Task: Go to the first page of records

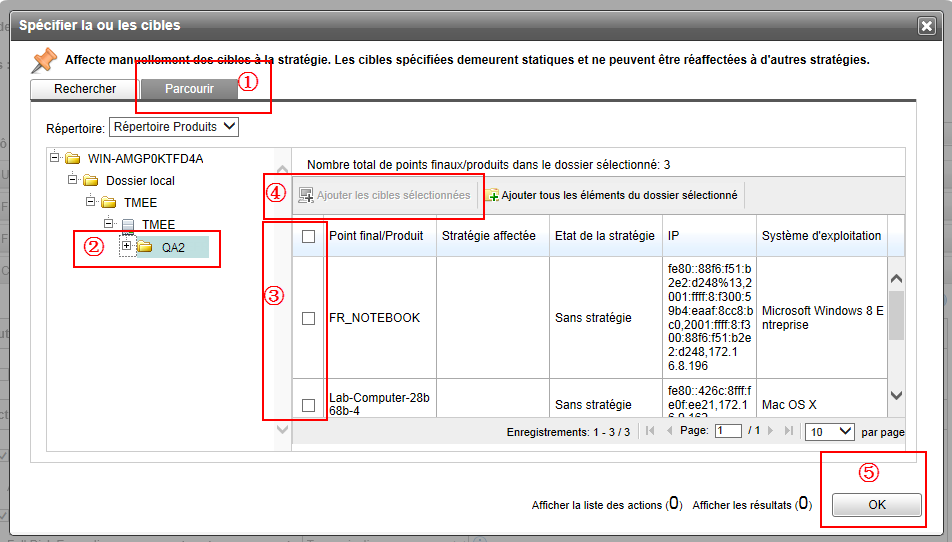Action: pos(651,431)
